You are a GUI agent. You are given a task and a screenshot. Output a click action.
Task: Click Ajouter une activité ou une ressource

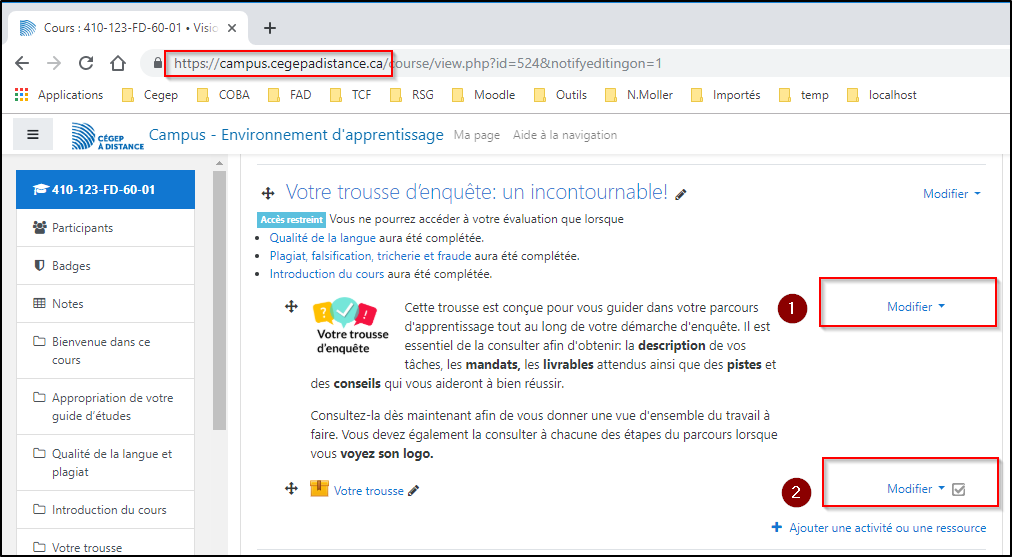[879, 528]
